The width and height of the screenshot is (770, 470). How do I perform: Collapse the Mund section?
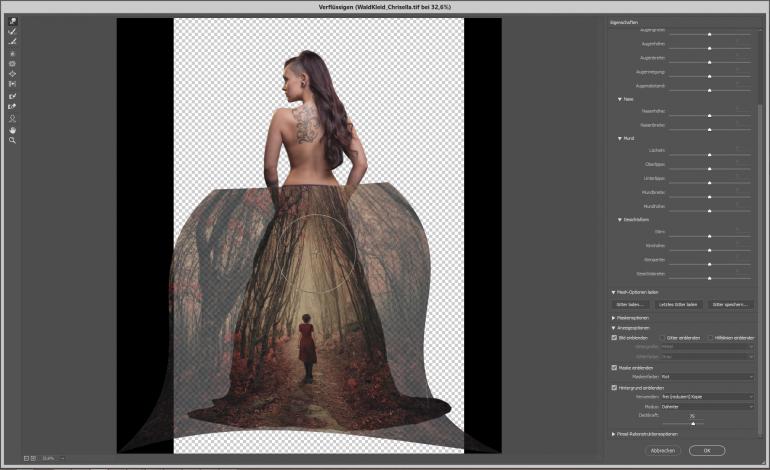[x=620, y=138]
